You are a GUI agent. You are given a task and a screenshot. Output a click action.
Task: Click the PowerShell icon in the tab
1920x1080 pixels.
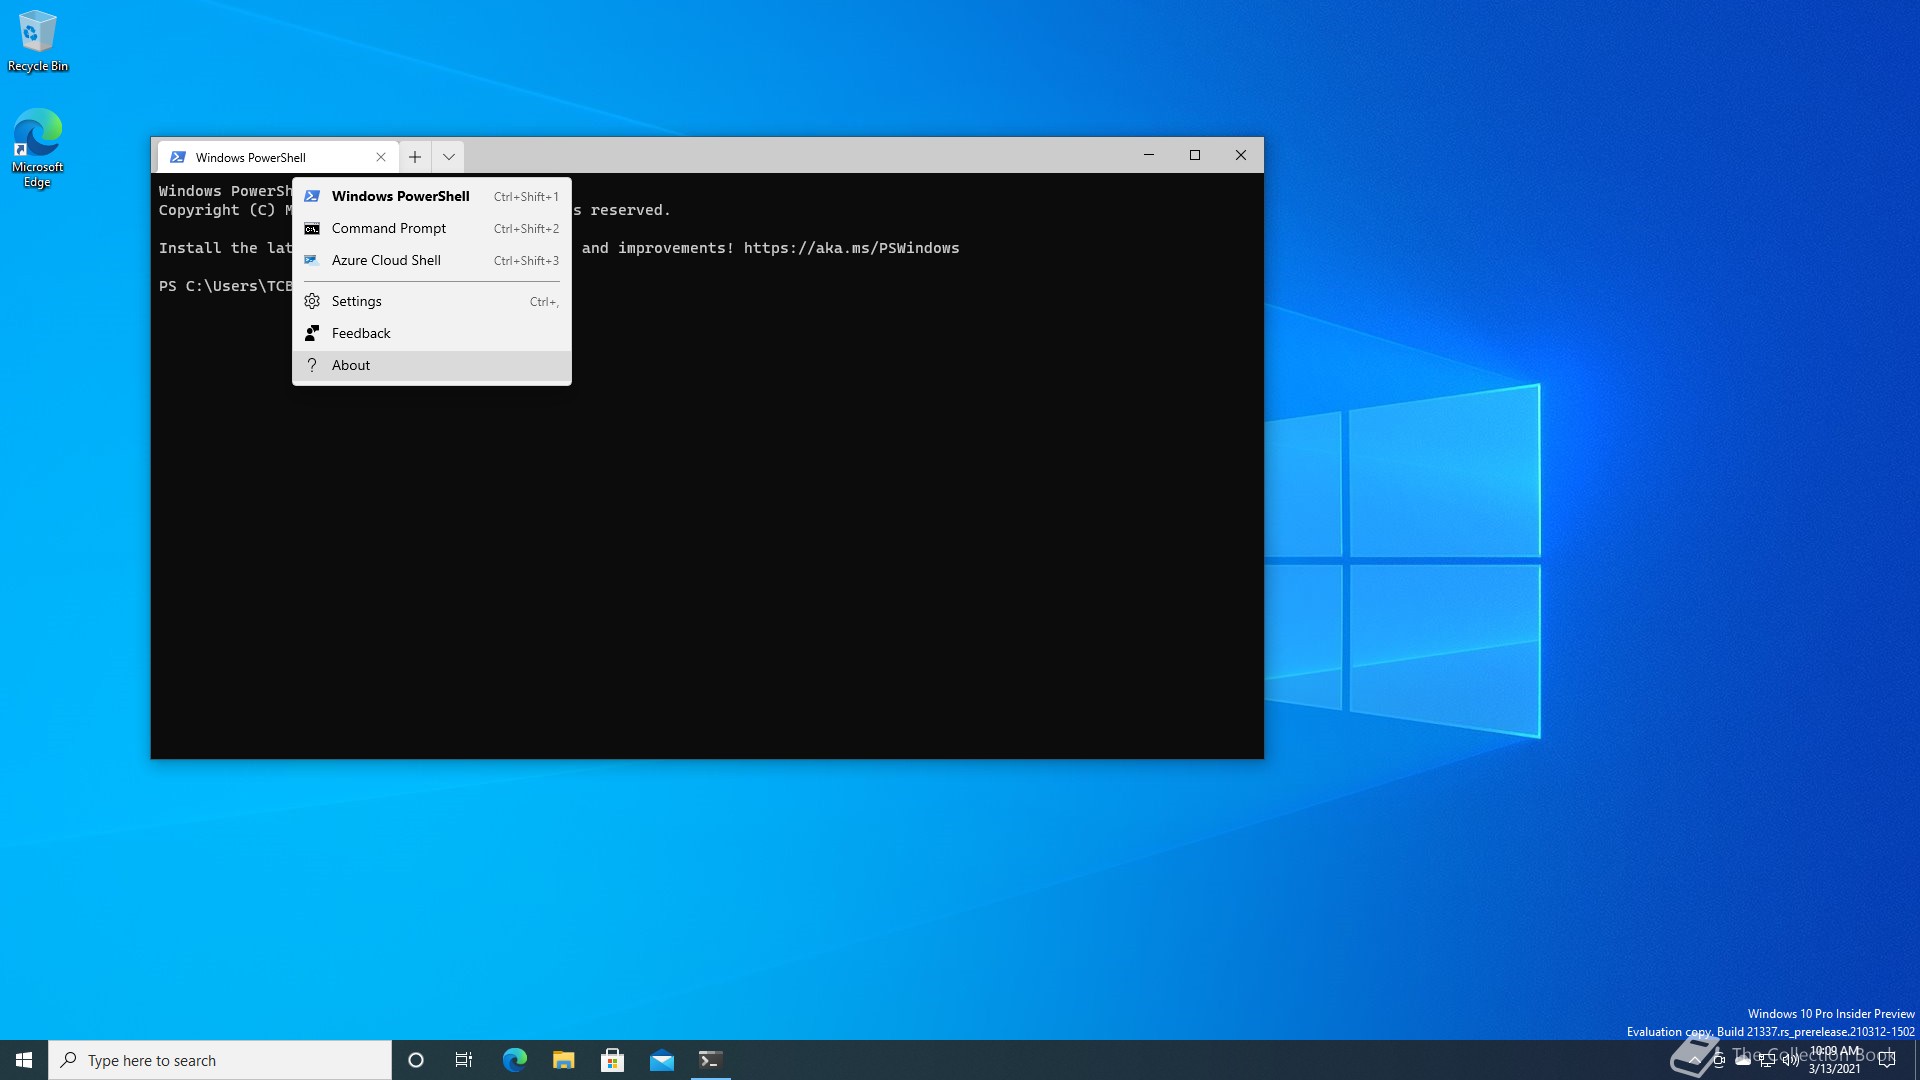click(178, 157)
